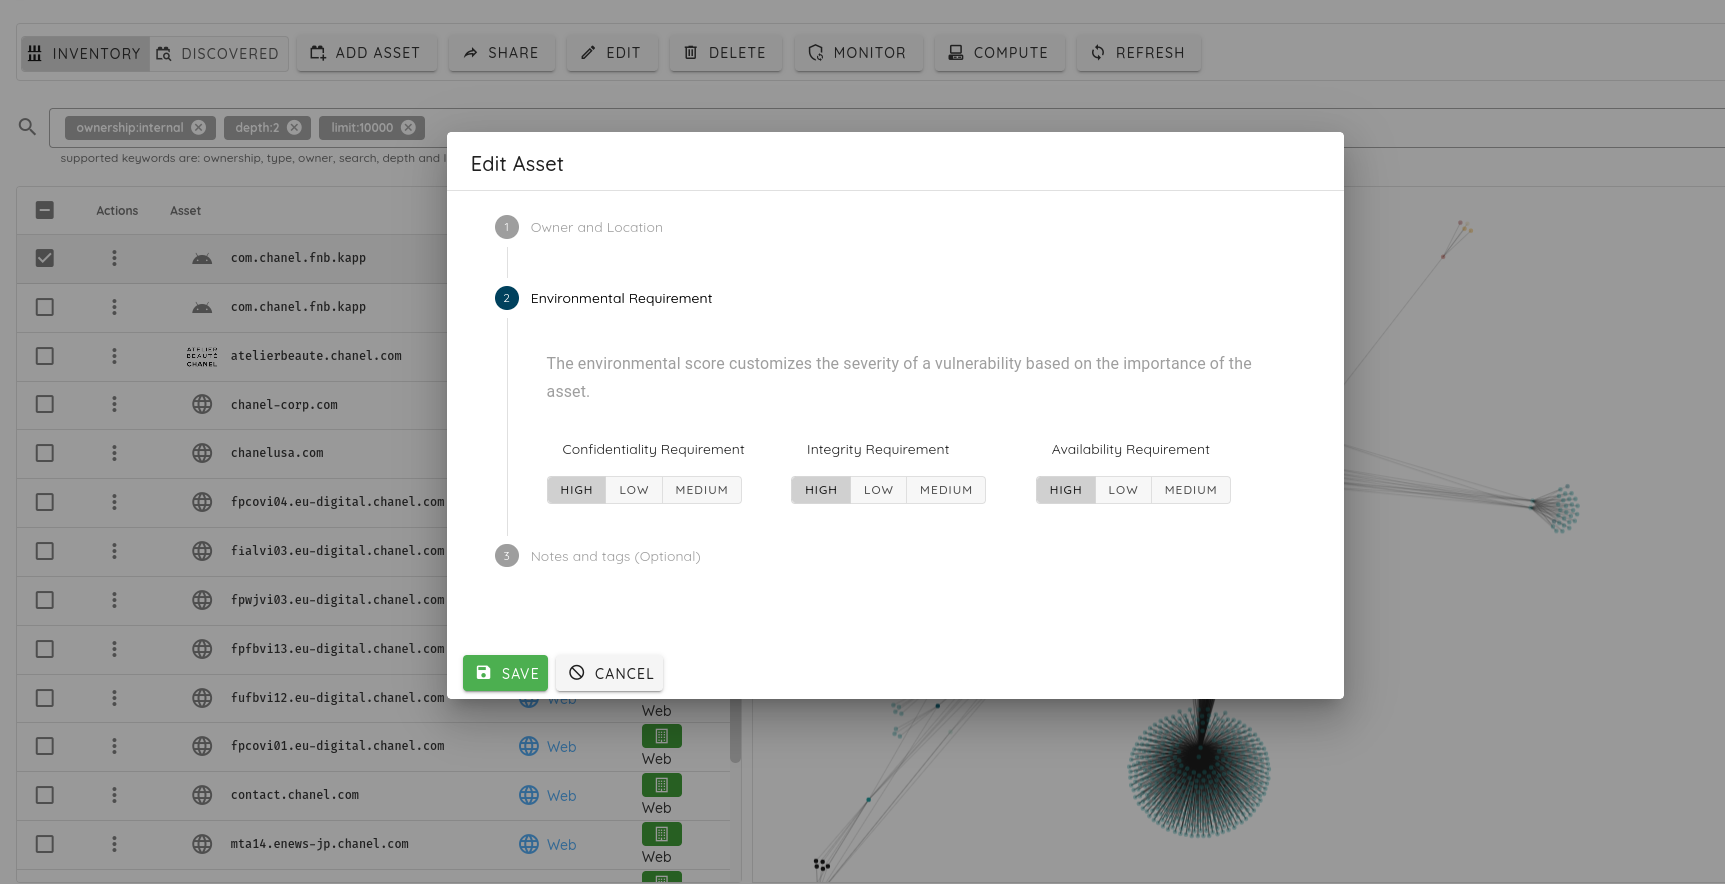This screenshot has height=884, width=1725.
Task: Click the Compute toolbar button
Action: (999, 53)
